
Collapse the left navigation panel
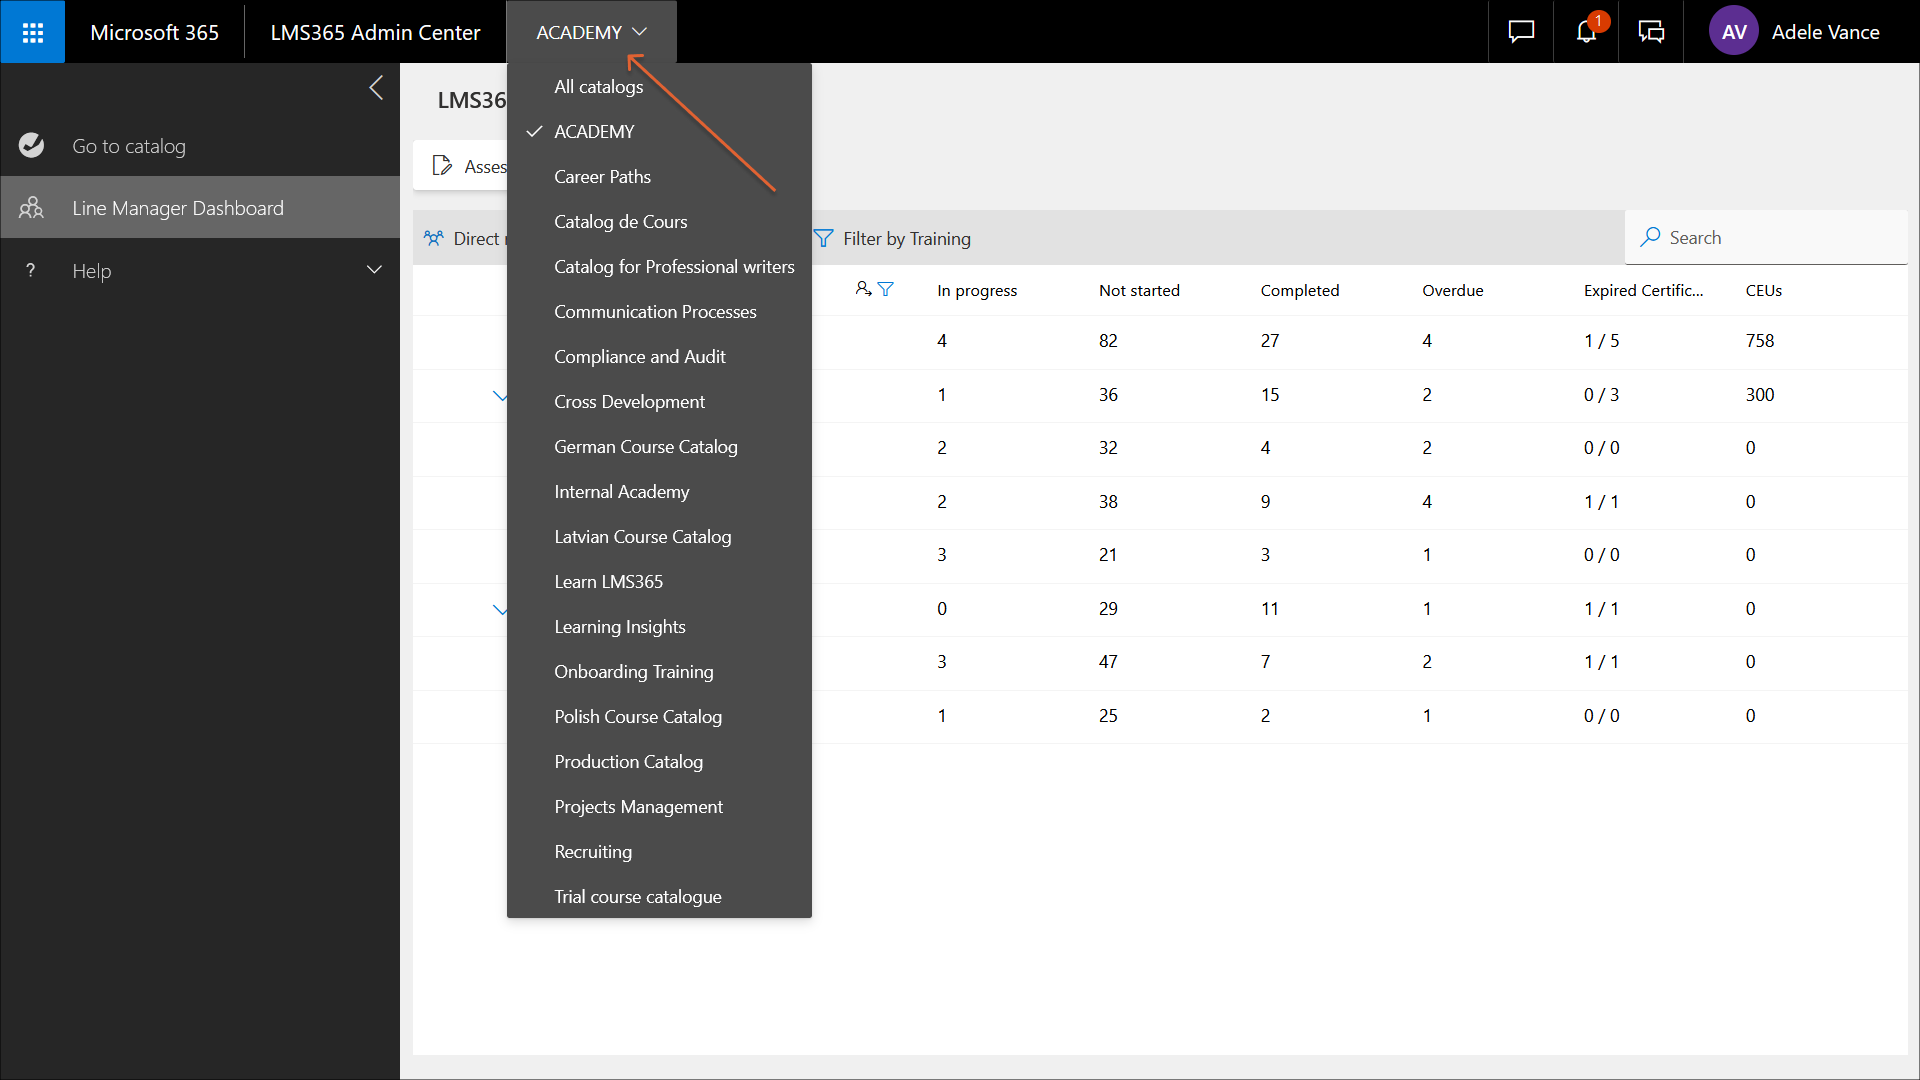[x=376, y=88]
